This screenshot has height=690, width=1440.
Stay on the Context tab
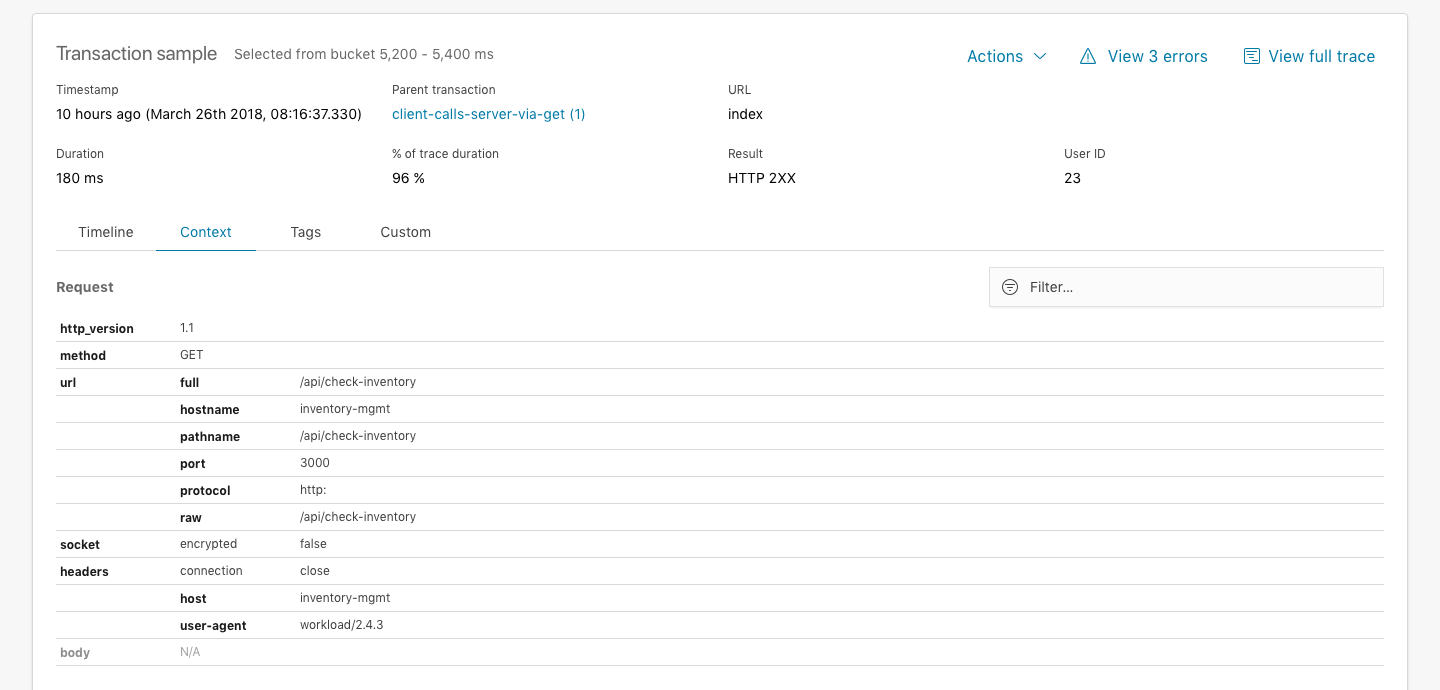click(x=205, y=232)
